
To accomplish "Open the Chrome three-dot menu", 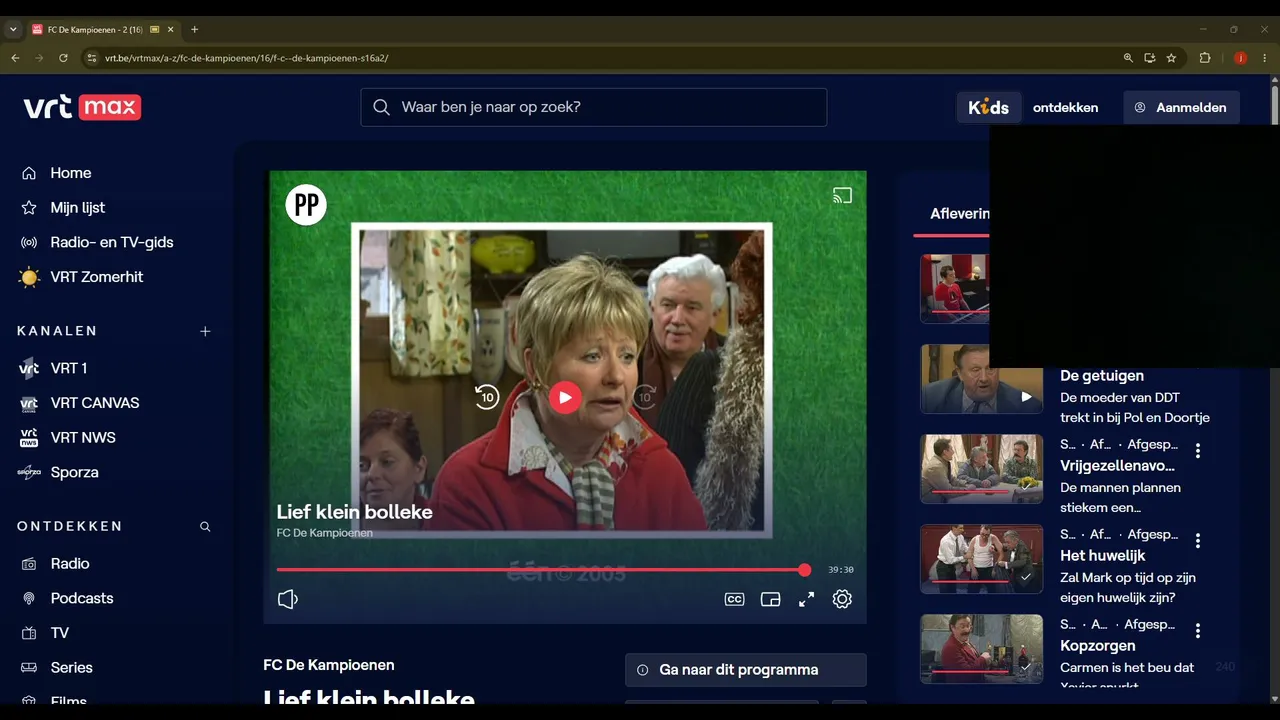I will [x=1265, y=58].
